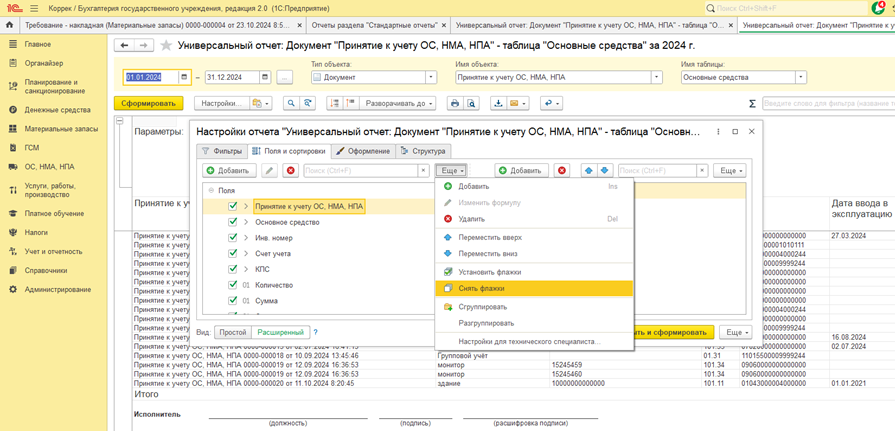Open 'Еще' menu at dialog bottom right
Screen dimensions: 895x431
tap(735, 332)
